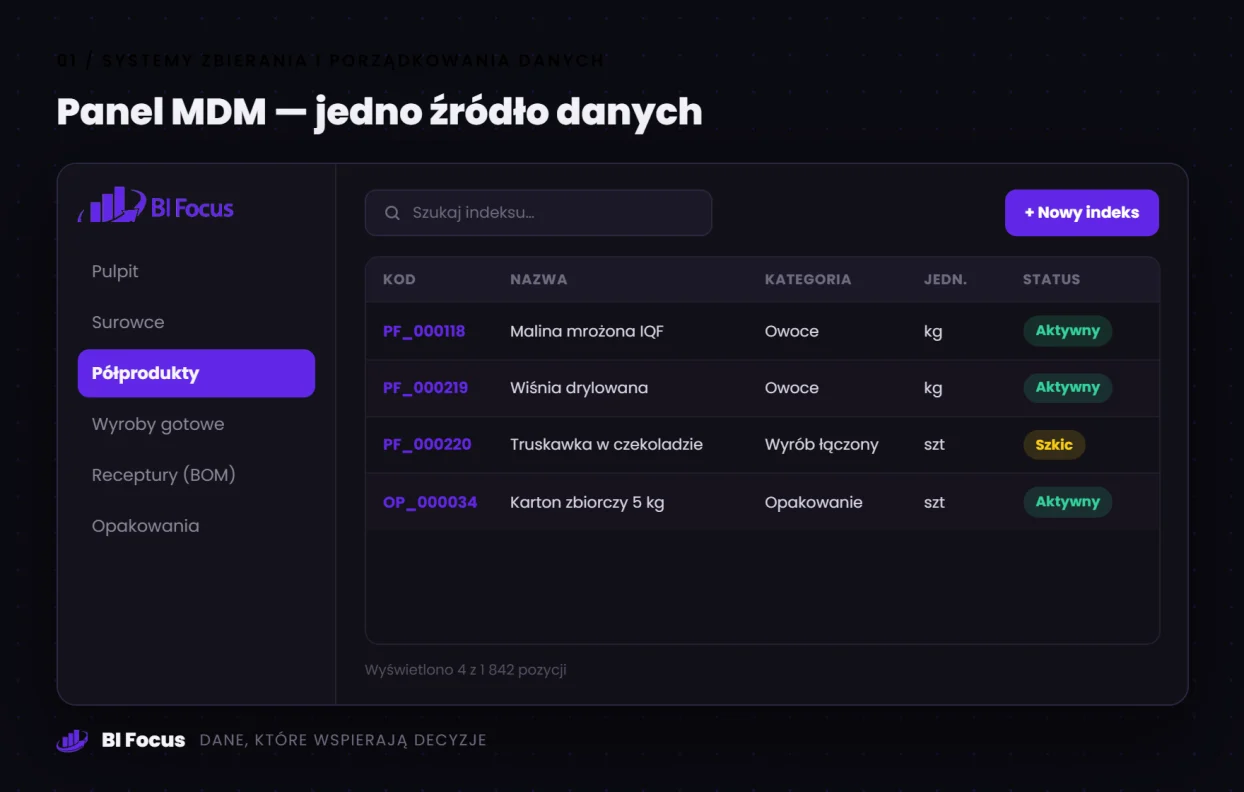Click Wyświetlono 4 z 1 842 pozycji text

(466, 670)
